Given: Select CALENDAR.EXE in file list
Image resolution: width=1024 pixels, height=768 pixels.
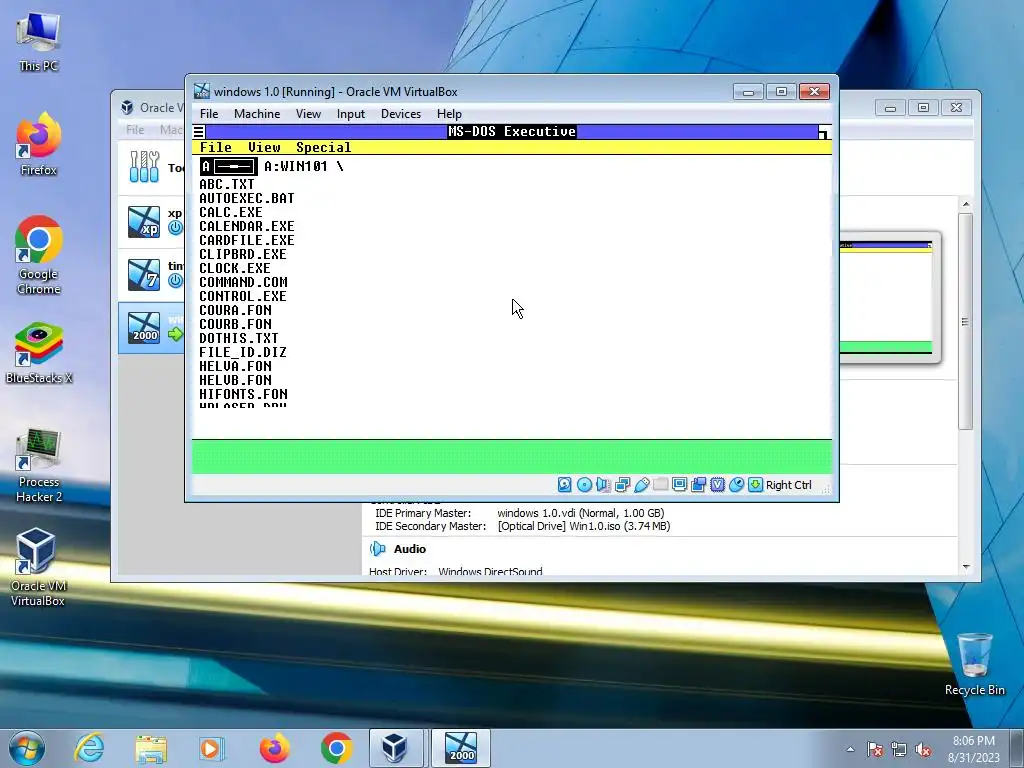Looking at the screenshot, I should (247, 227).
